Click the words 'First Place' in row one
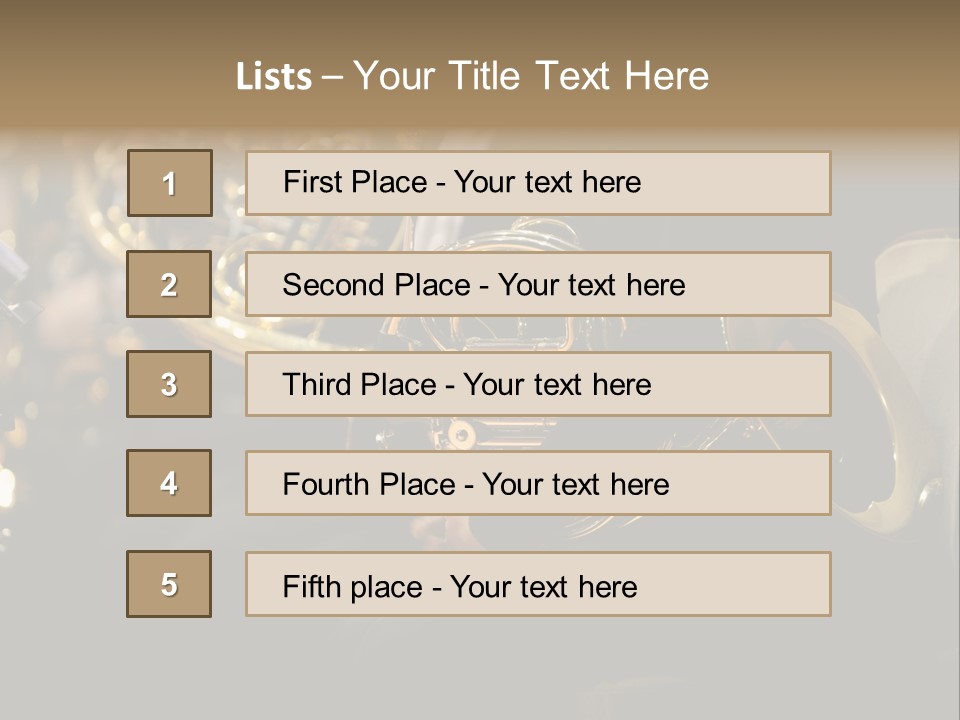Image resolution: width=960 pixels, height=720 pixels. [355, 182]
